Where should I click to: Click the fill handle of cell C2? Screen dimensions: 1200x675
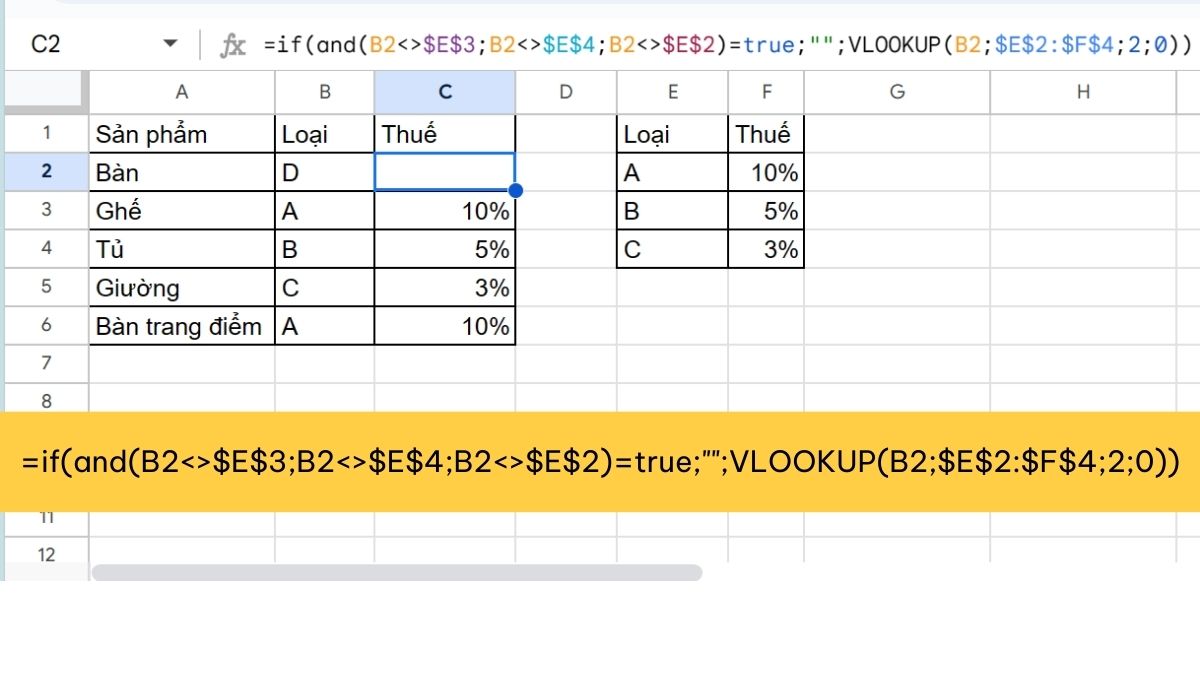516,190
